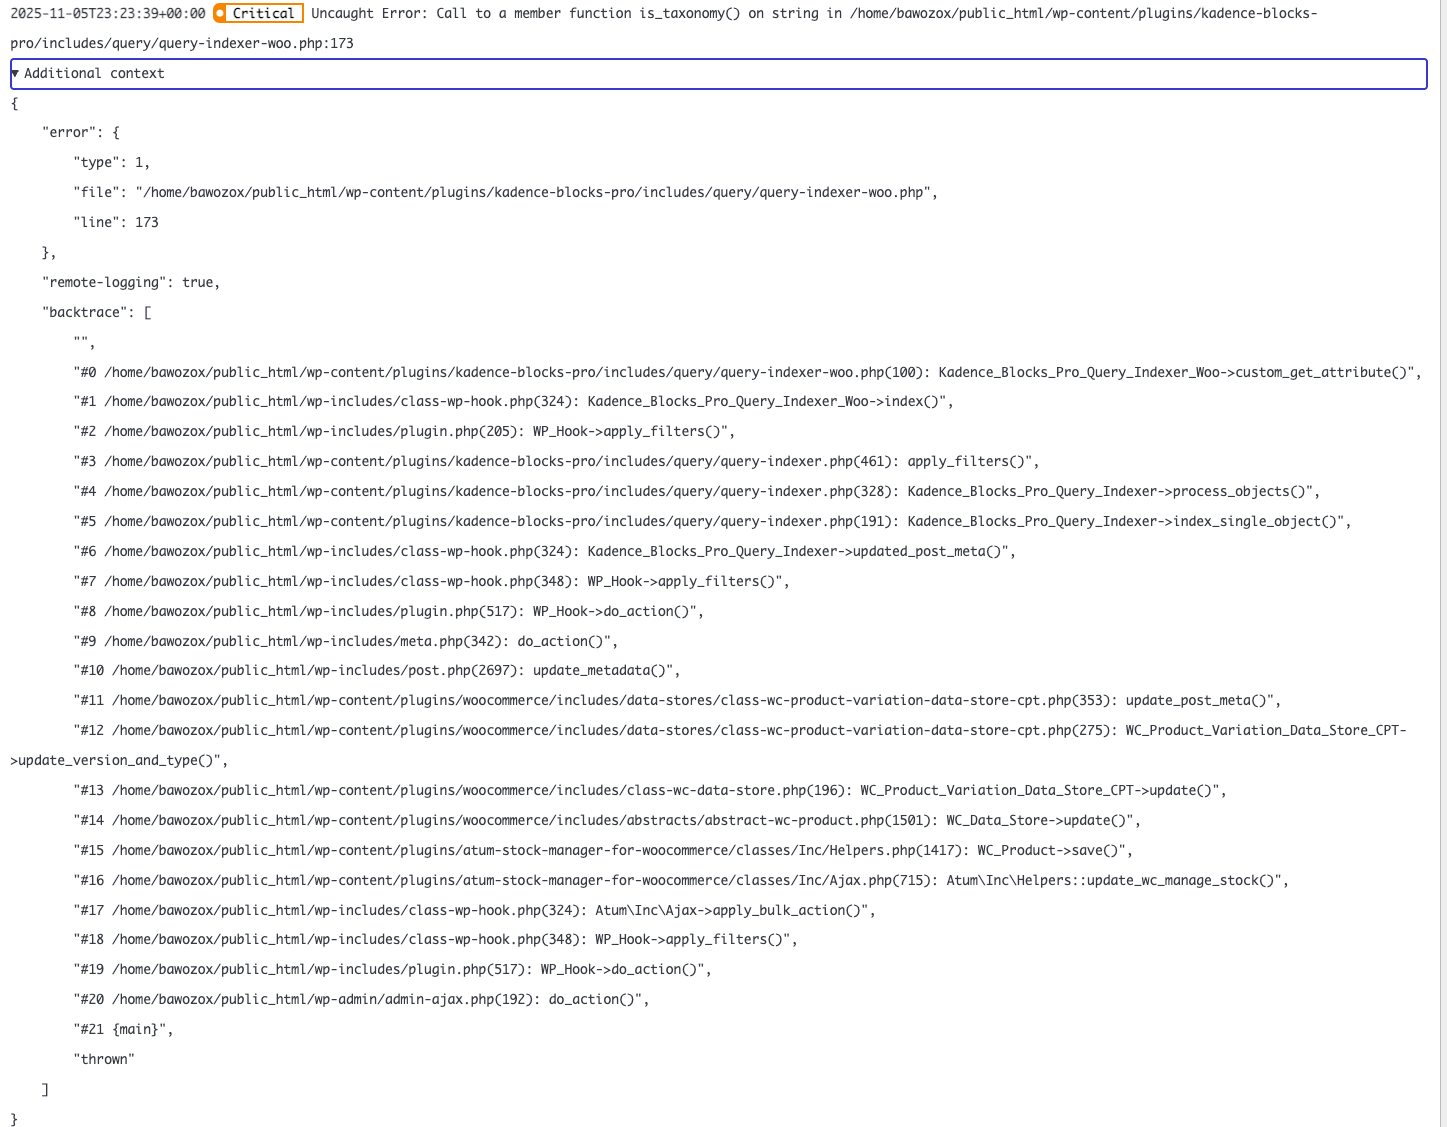Viewport: 1447px width, 1127px height.
Task: Click the "file" path line in JSON
Action: pyautogui.click(x=505, y=192)
